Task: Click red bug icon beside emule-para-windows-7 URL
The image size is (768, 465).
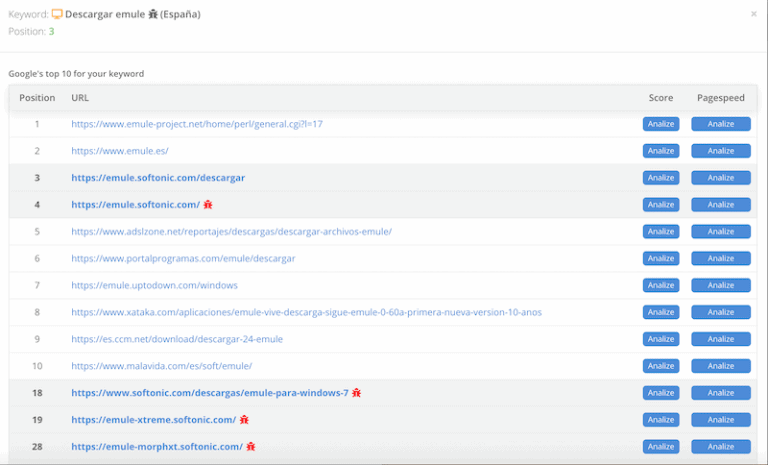Action: pyautogui.click(x=356, y=392)
